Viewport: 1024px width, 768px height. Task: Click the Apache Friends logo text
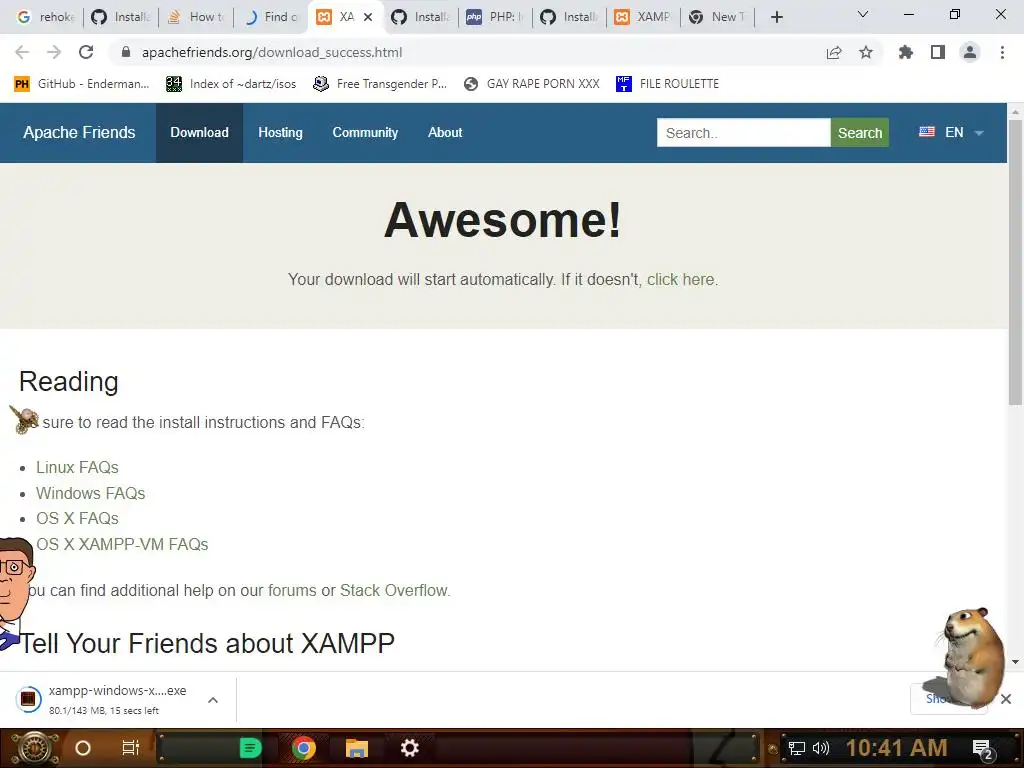click(x=79, y=133)
